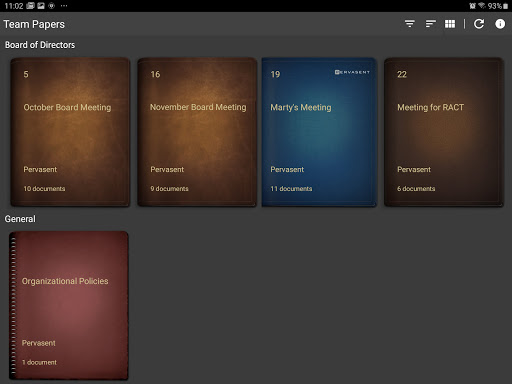The image size is (512, 384).
Task: Open the November Board Meeting book
Action: (197, 132)
